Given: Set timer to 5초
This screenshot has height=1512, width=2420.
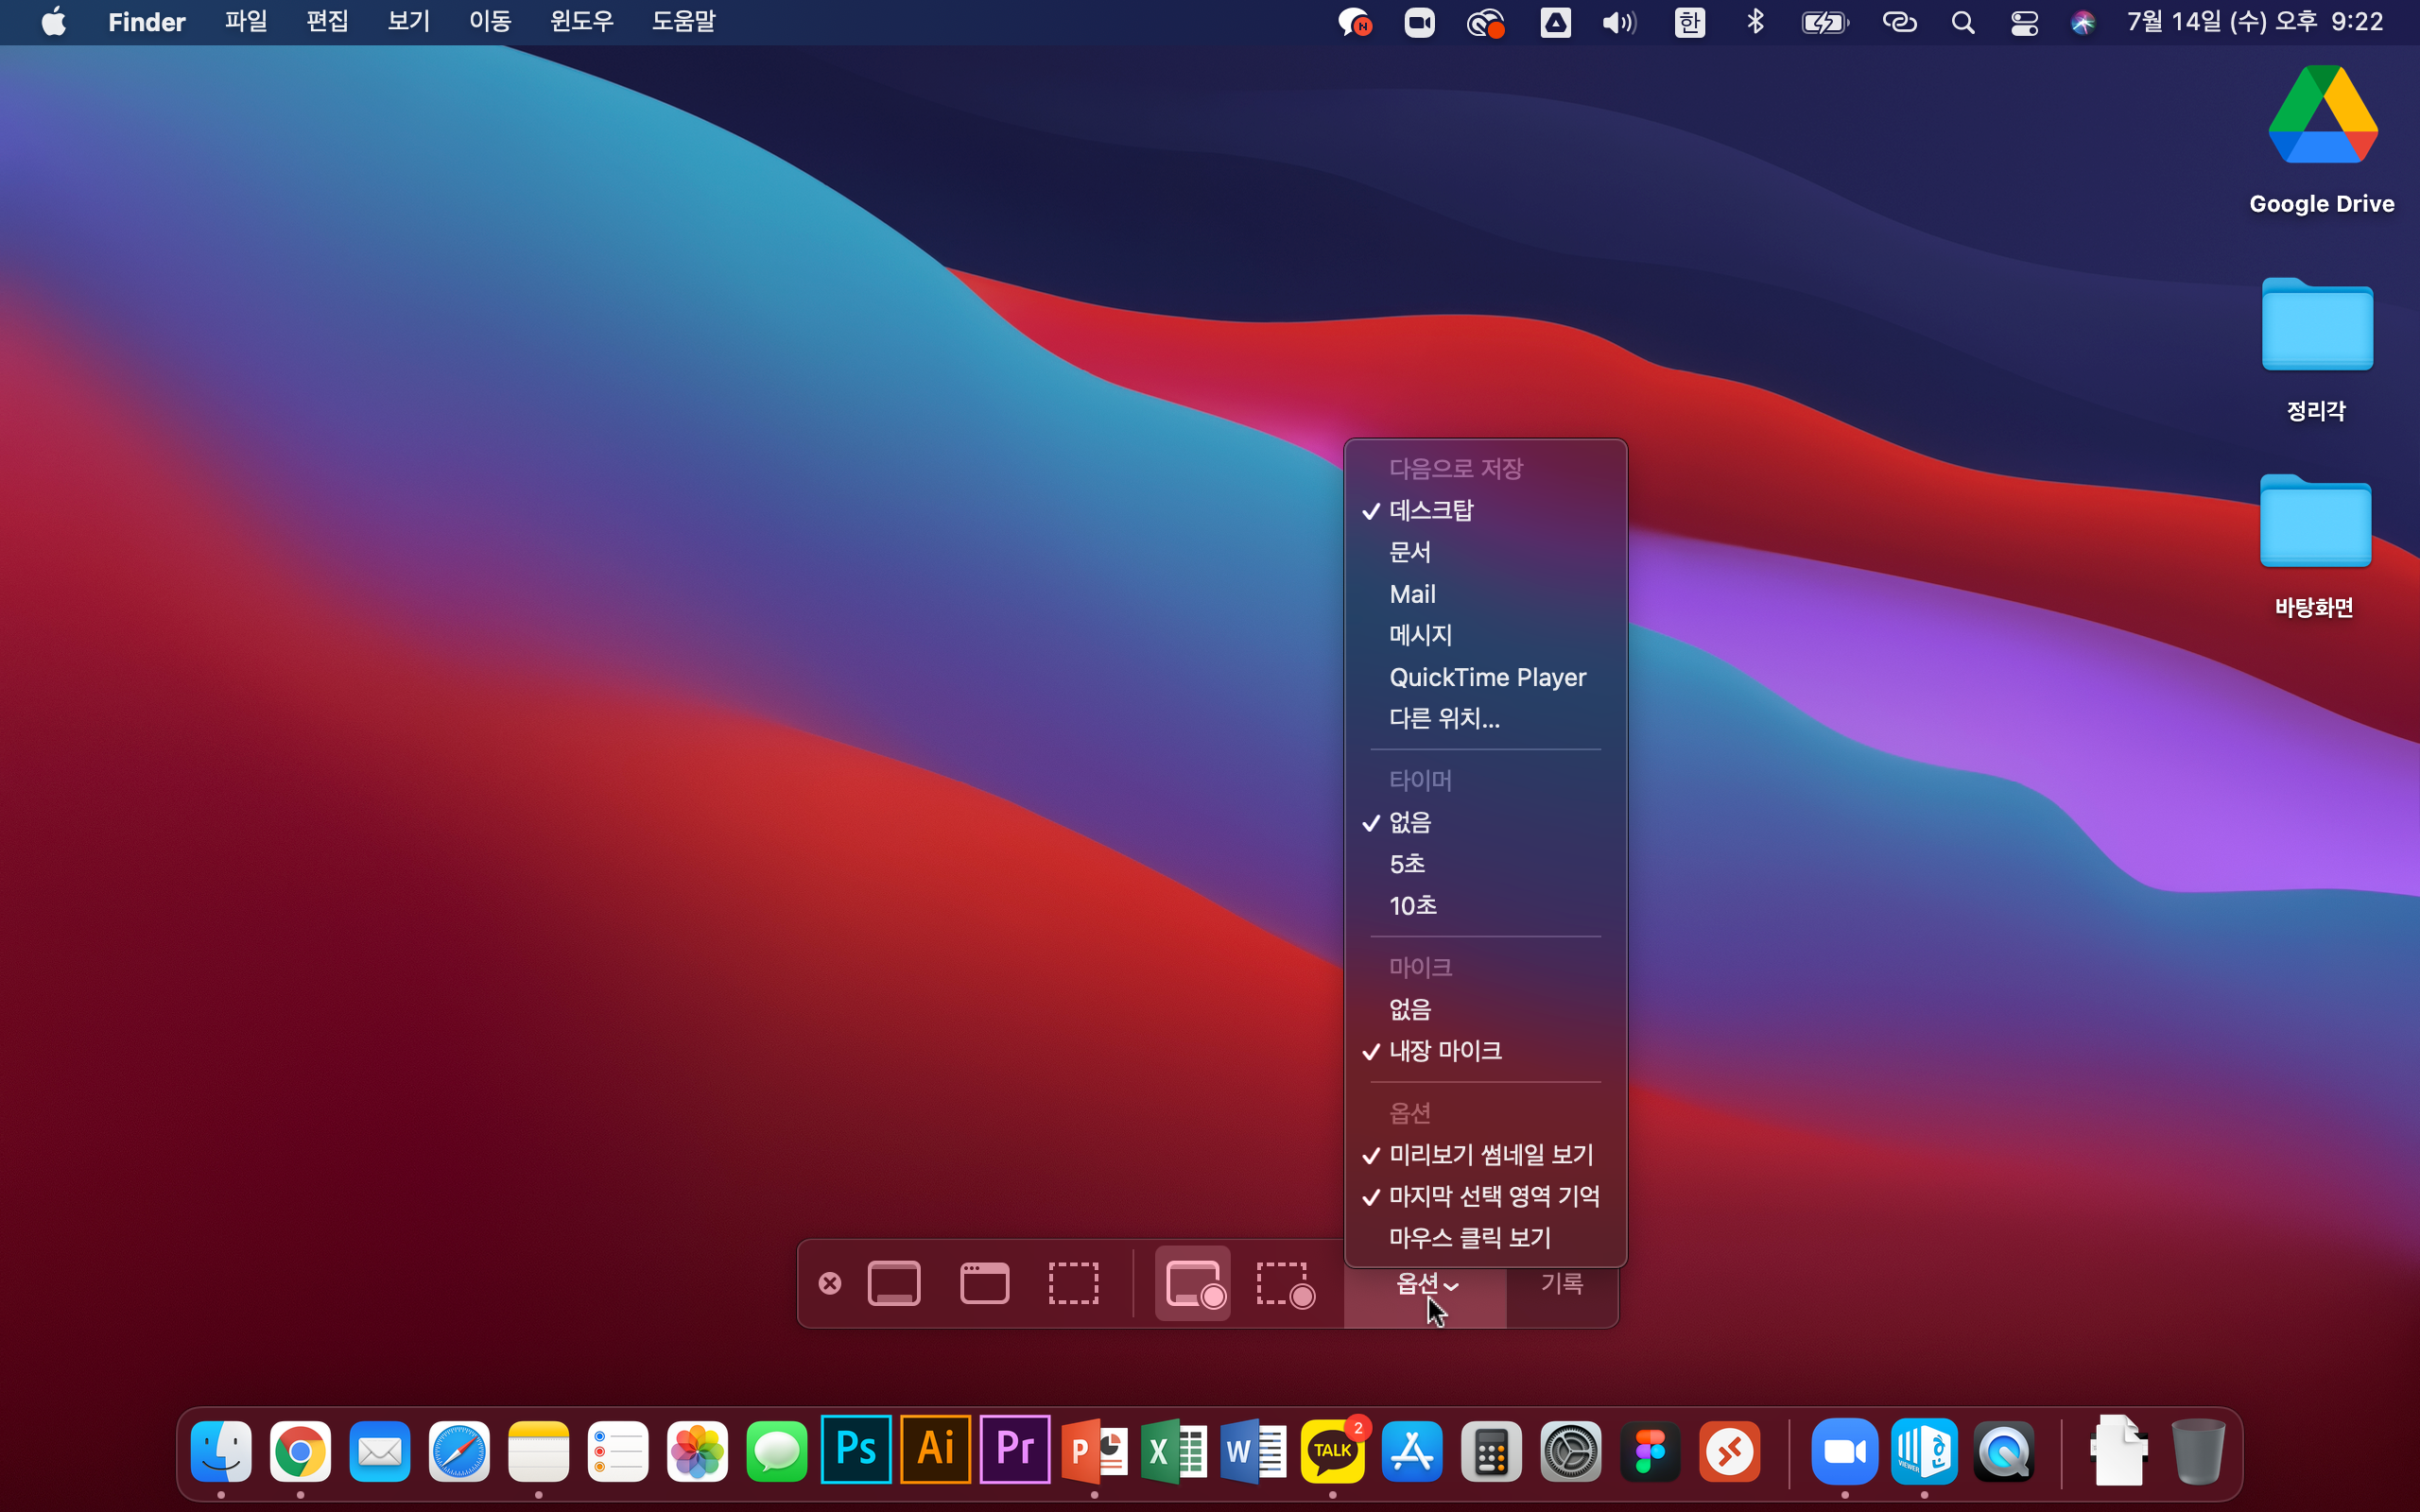Looking at the screenshot, I should [1407, 864].
